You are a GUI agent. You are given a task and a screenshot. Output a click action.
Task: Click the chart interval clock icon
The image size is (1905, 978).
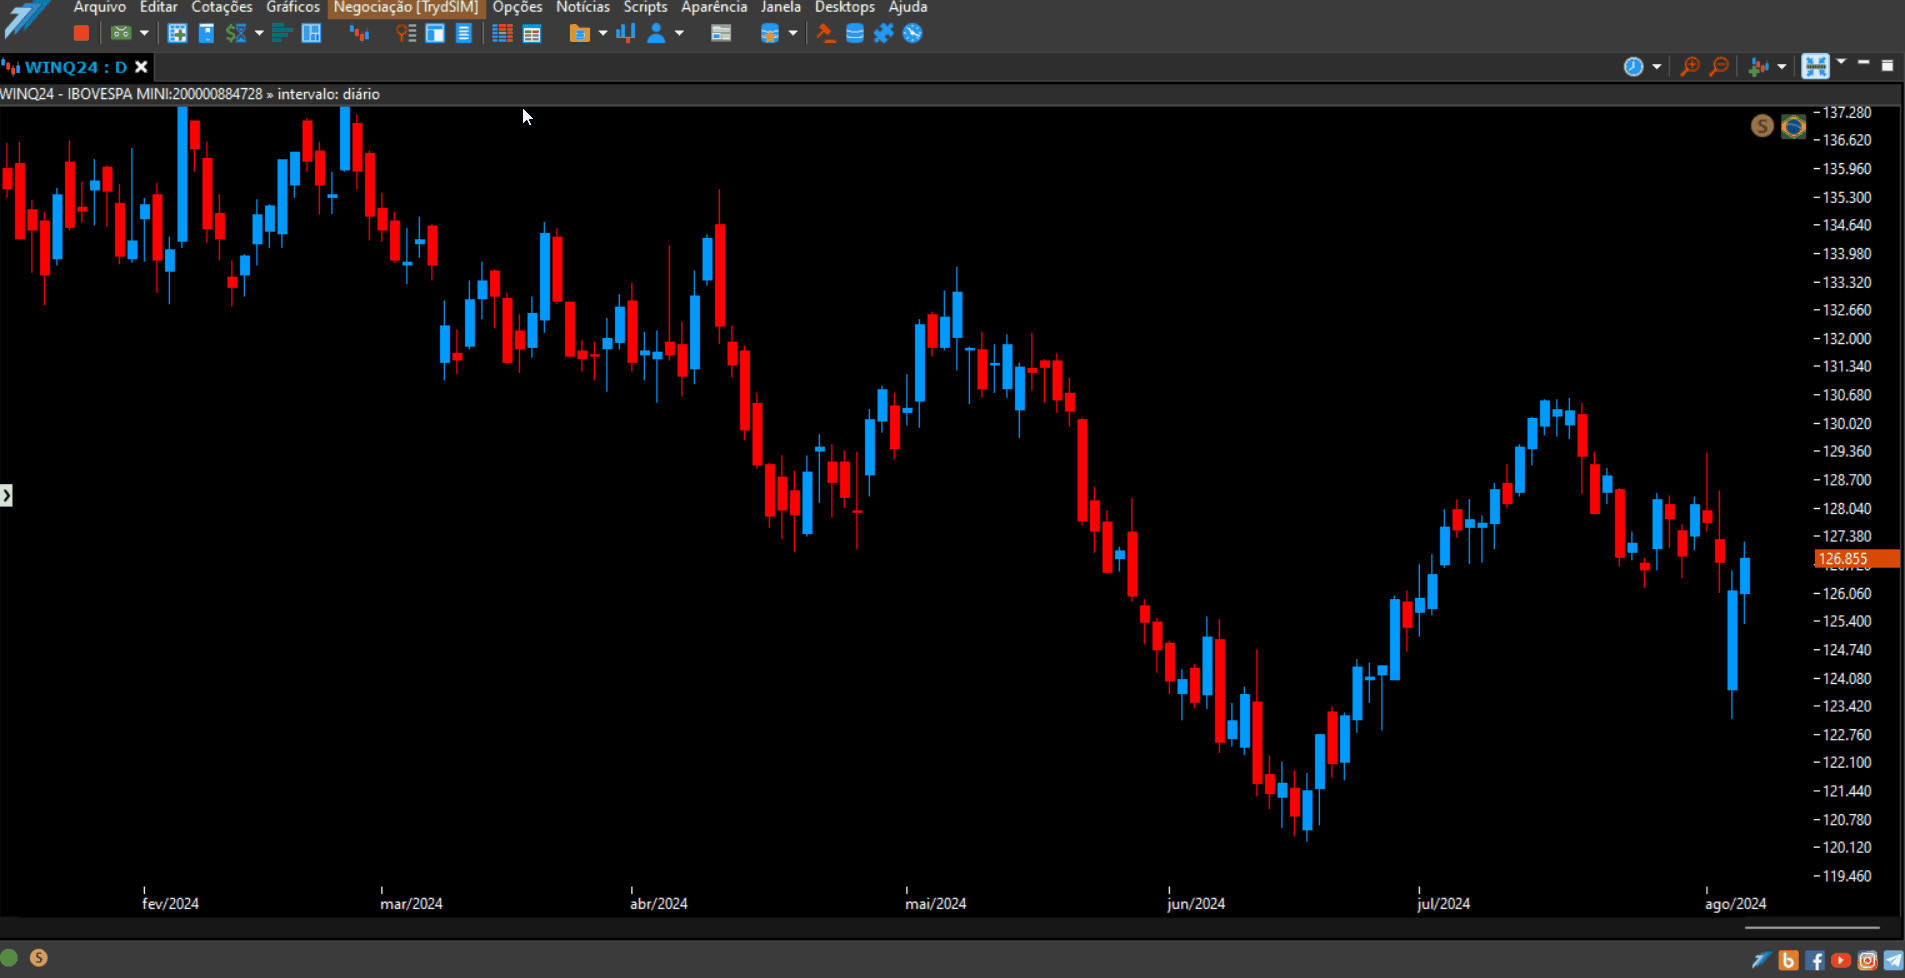1633,67
